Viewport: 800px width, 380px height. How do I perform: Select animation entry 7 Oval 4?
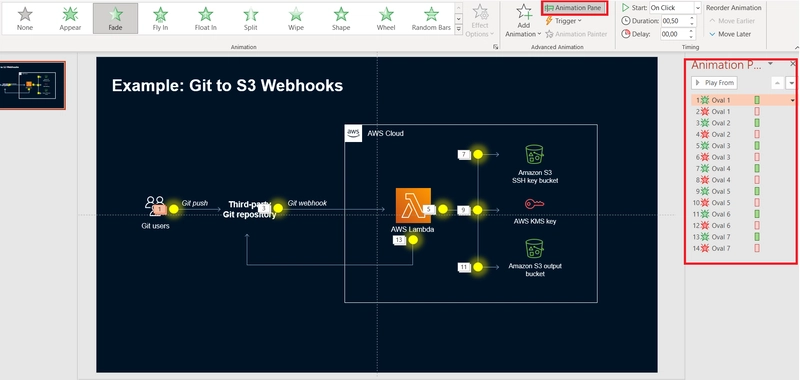click(743, 168)
